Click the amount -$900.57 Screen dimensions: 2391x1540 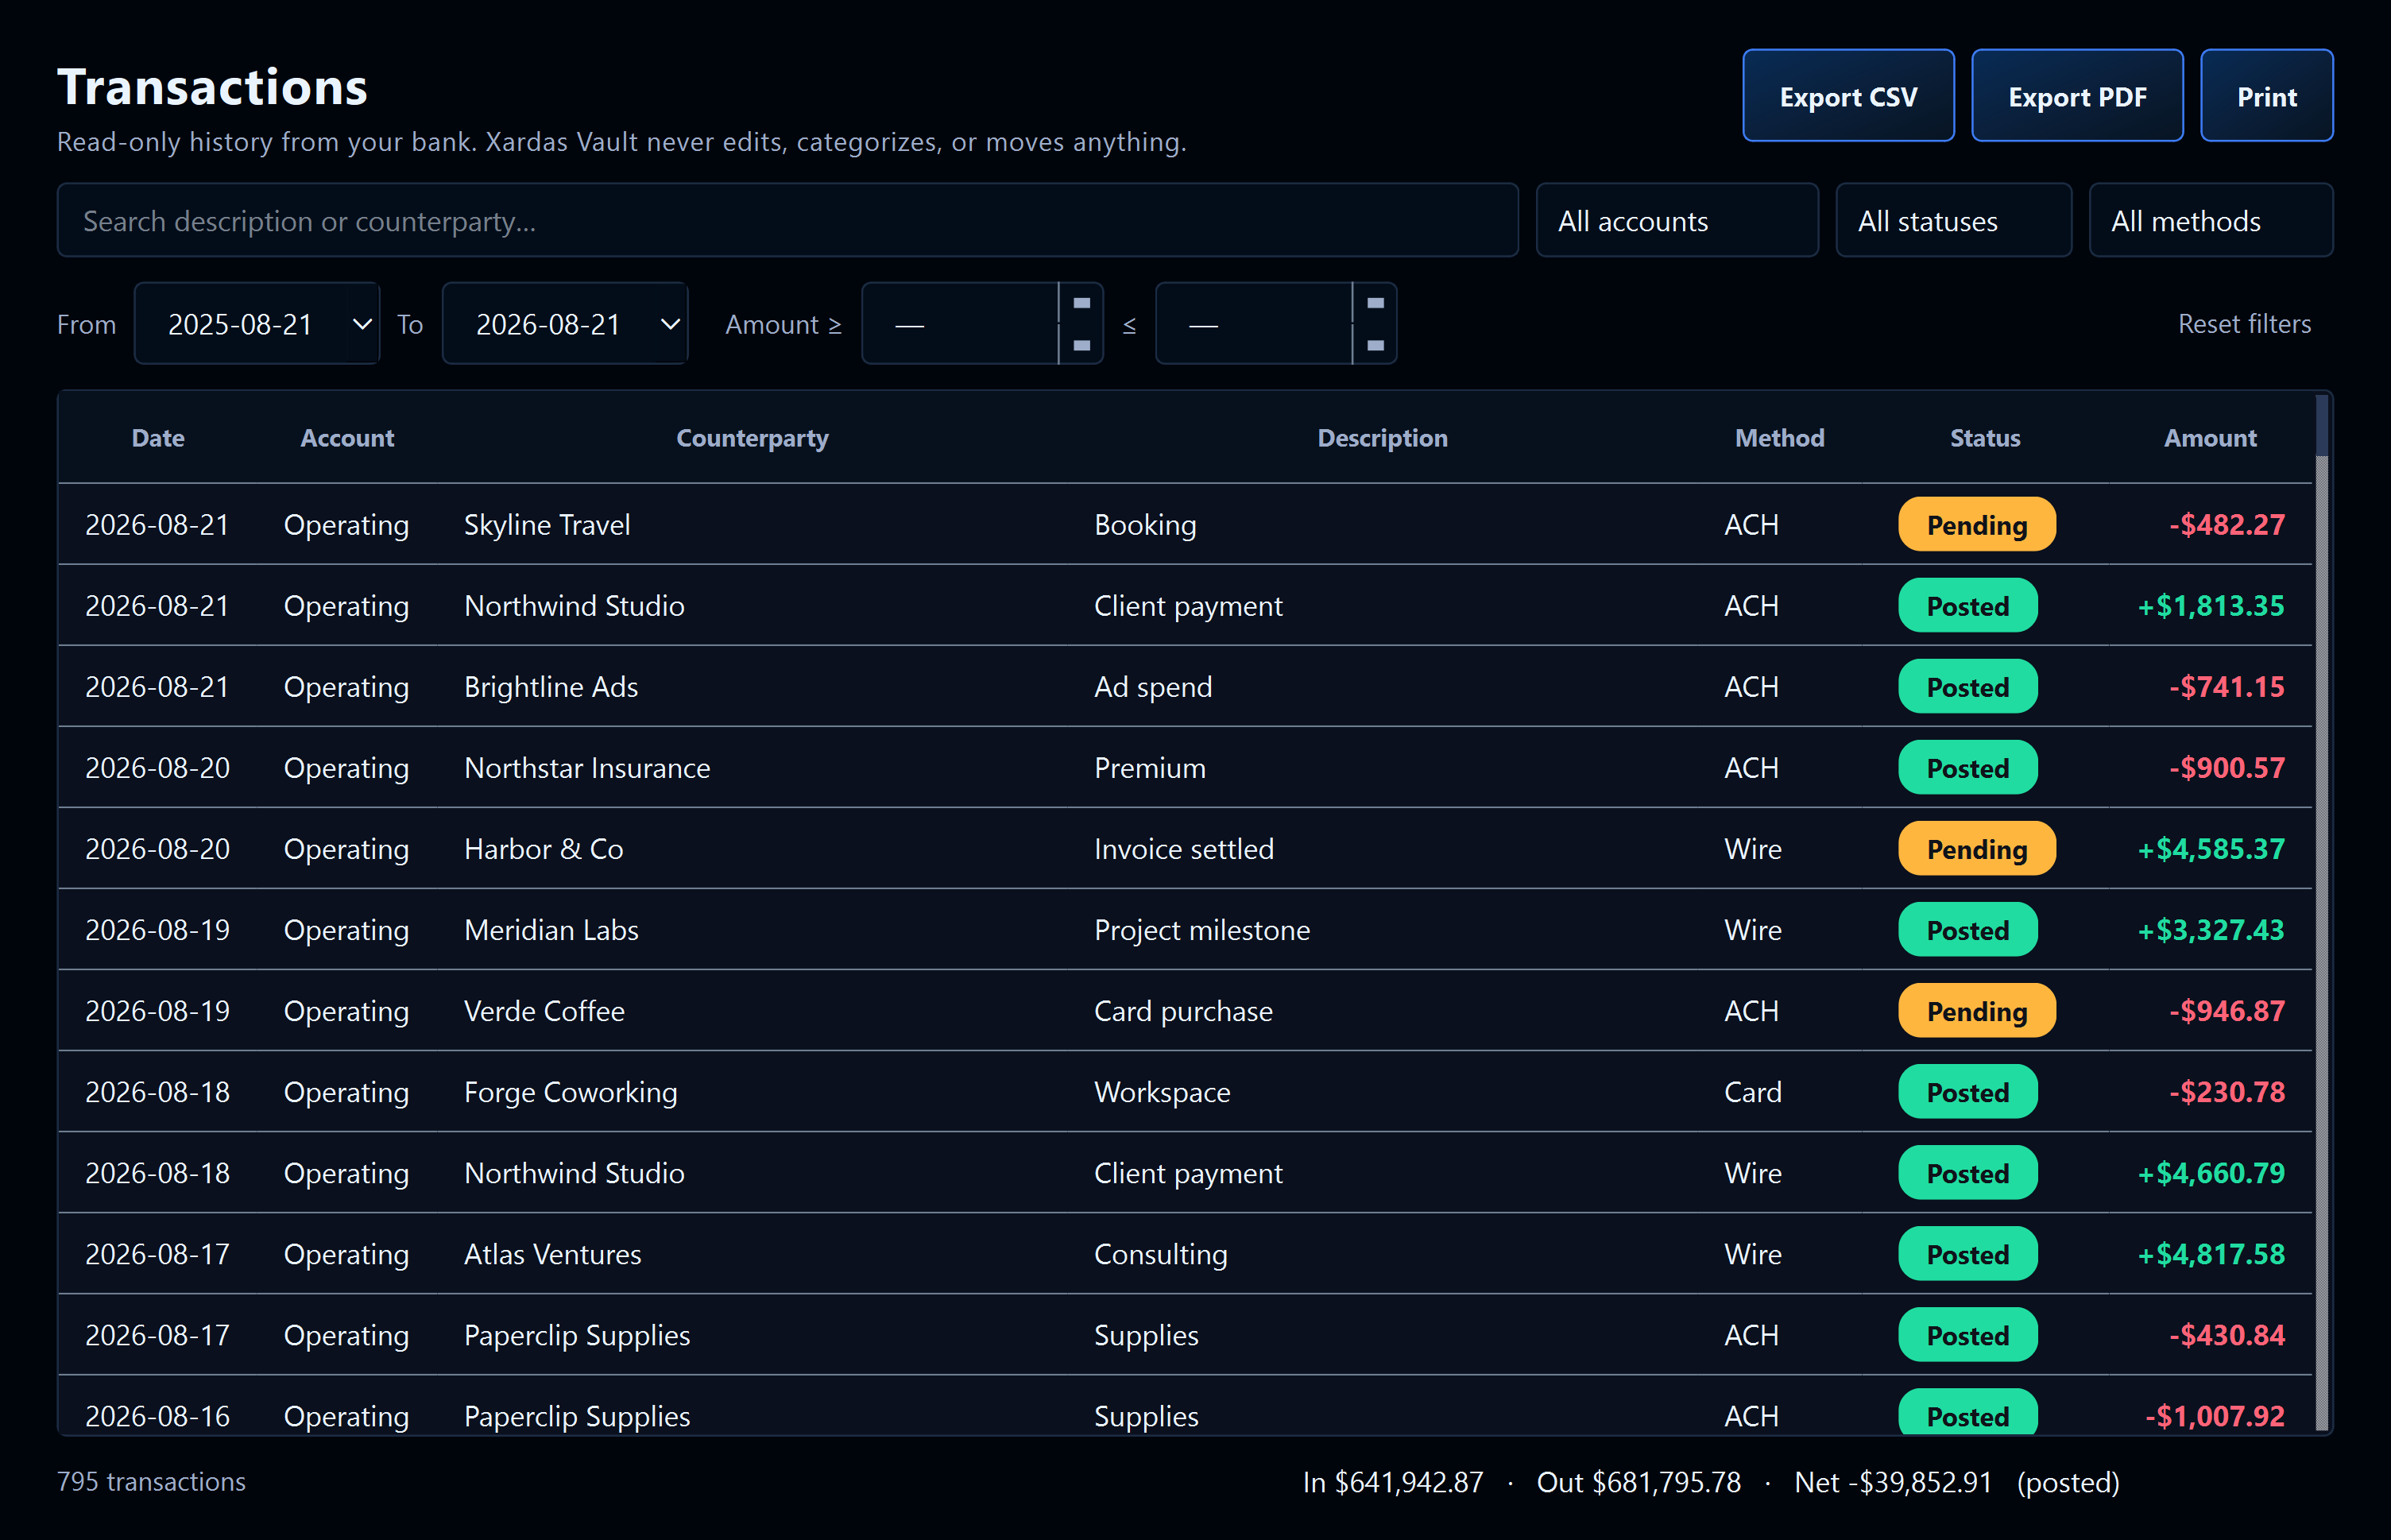coord(2226,768)
